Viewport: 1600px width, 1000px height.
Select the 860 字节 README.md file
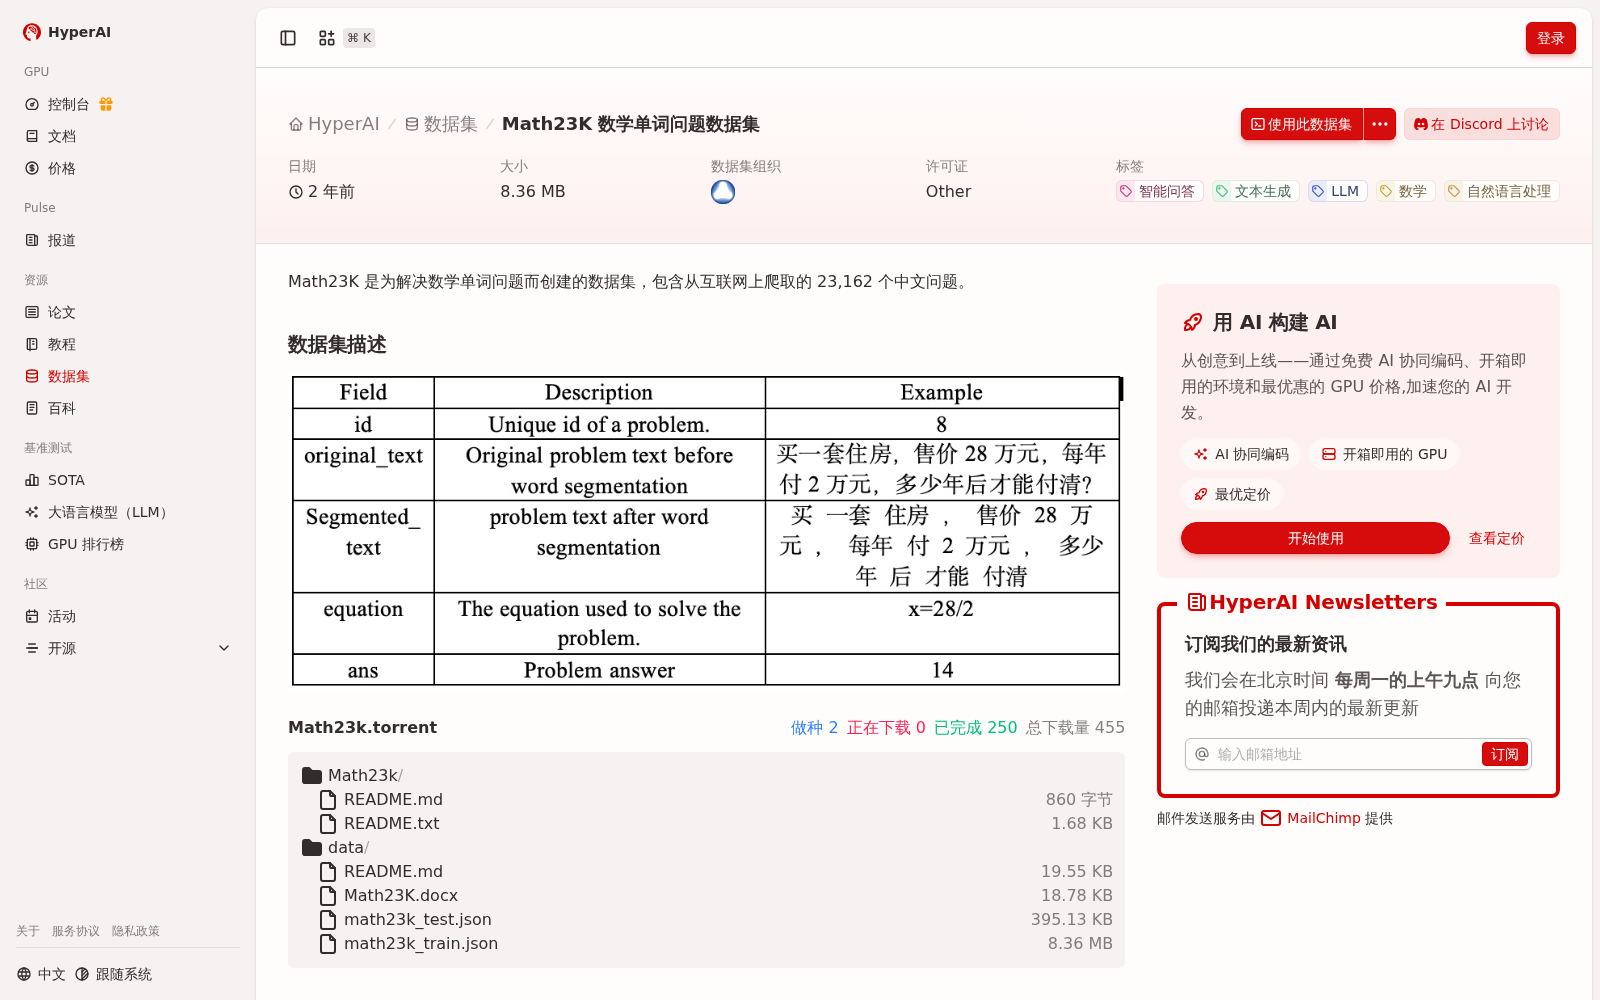click(706, 799)
